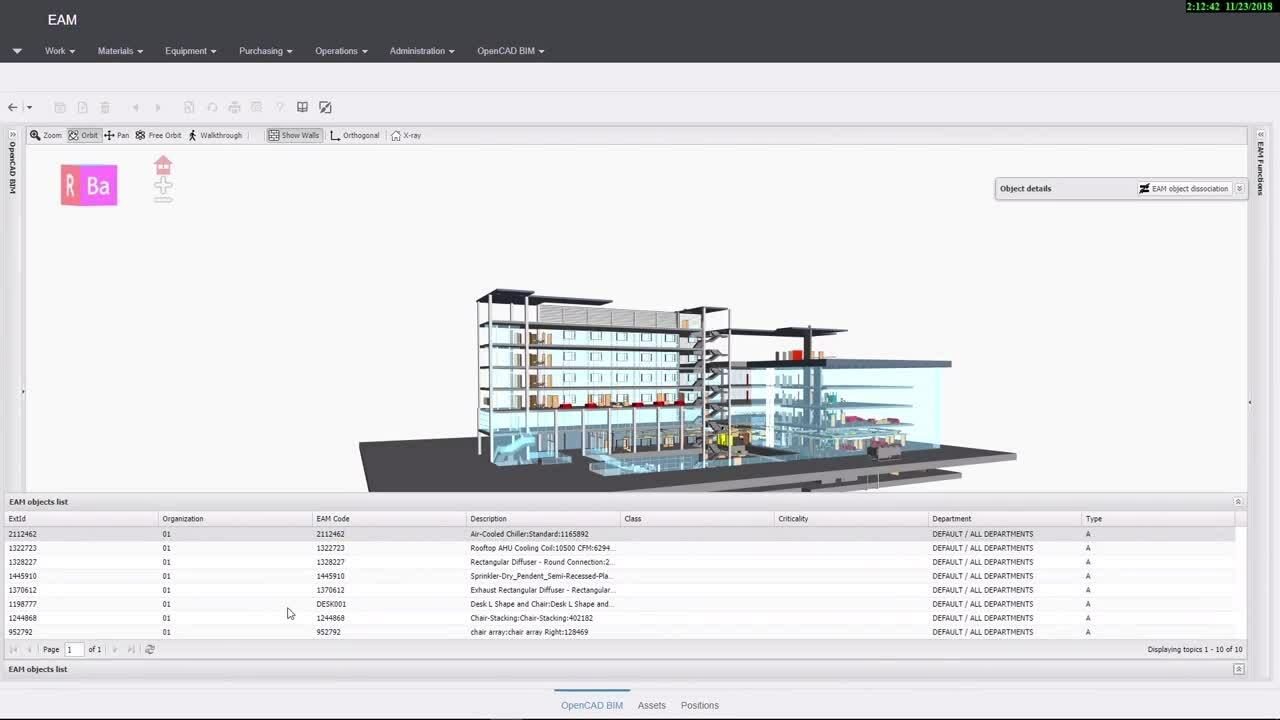Viewport: 1280px width, 720px height.
Task: Toggle X-ray rendering mode
Action: (406, 135)
